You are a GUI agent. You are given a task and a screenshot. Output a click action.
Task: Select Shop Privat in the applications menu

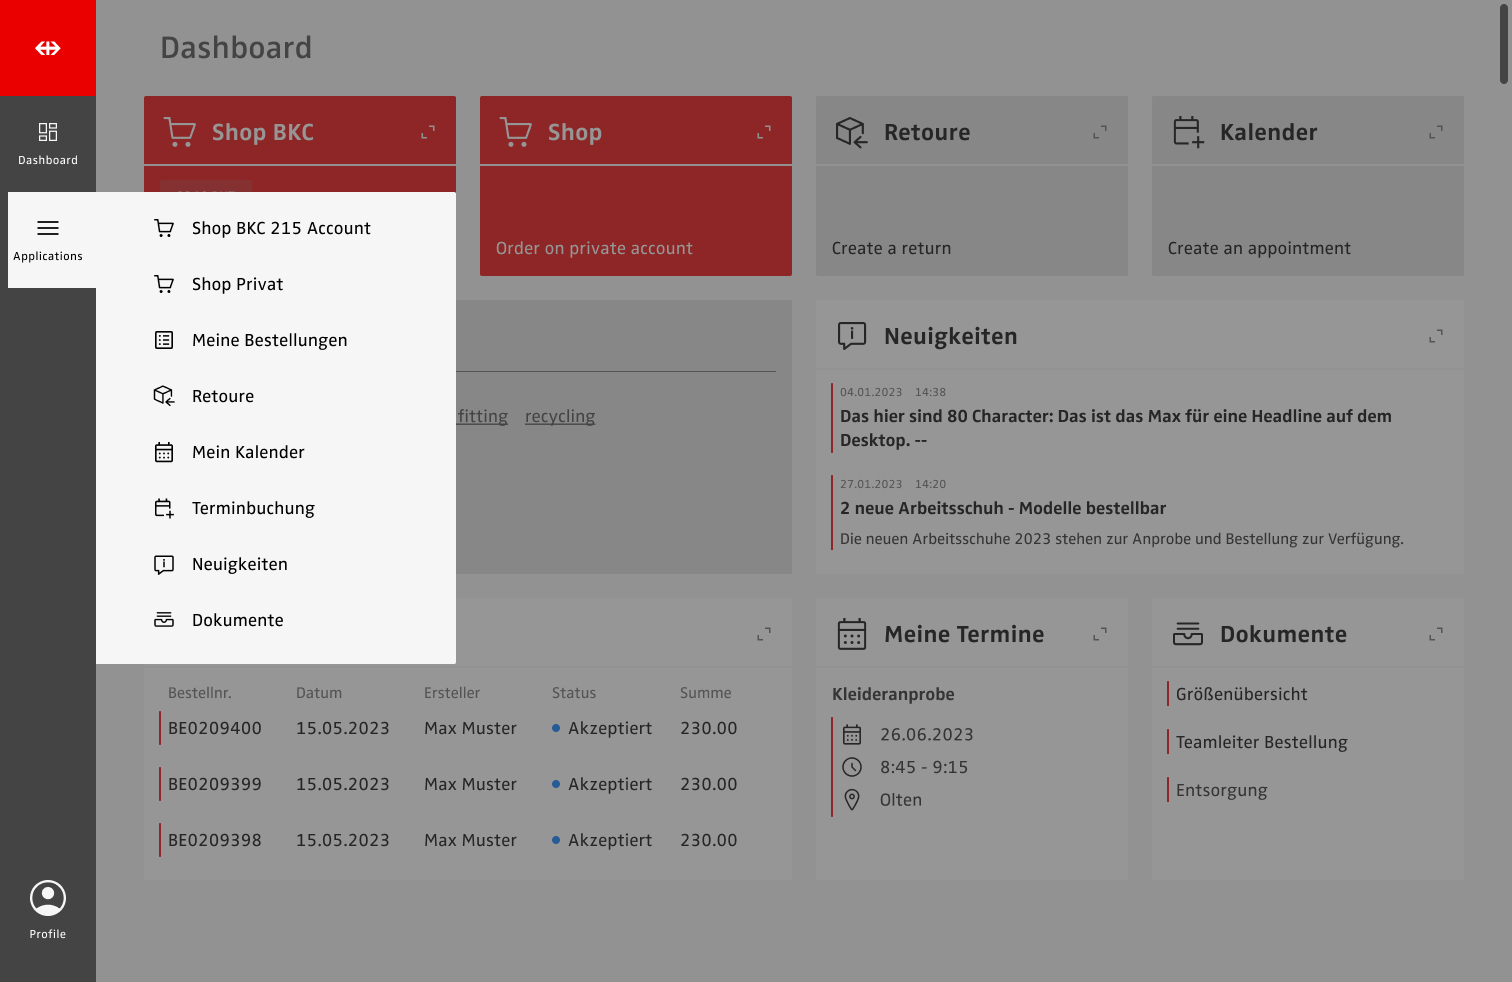coord(237,284)
